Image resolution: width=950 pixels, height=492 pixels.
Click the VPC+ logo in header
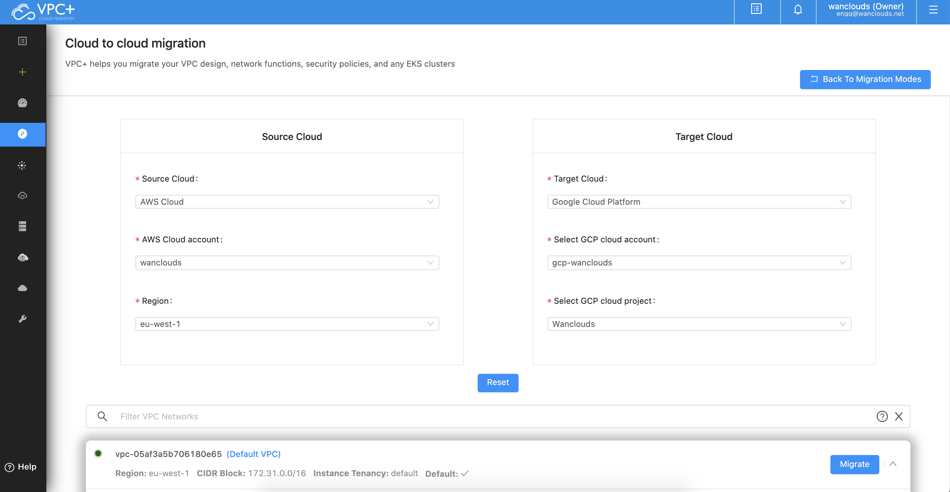(42, 12)
